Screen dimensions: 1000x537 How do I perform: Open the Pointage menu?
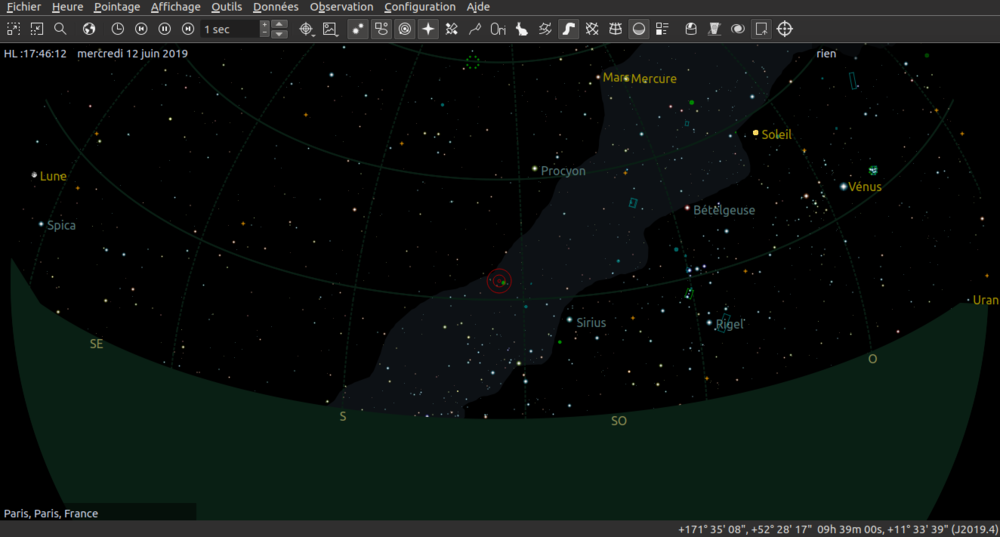tap(117, 7)
